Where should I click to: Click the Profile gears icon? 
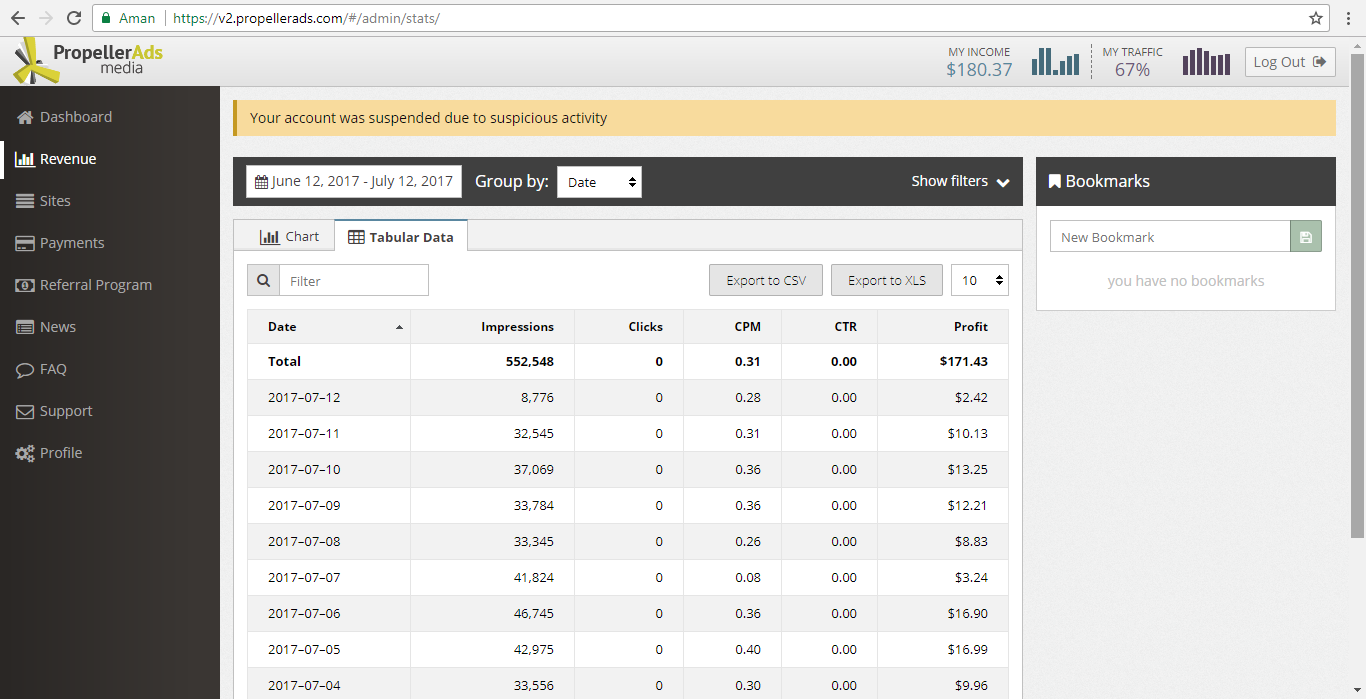click(x=25, y=454)
